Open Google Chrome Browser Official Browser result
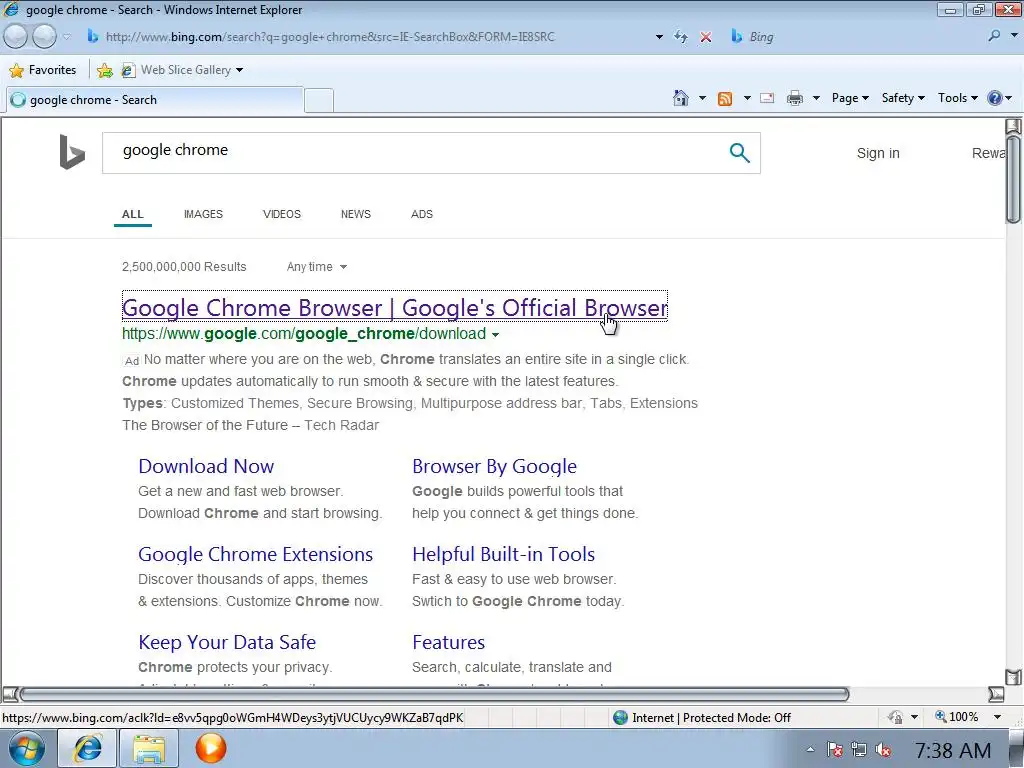Viewport: 1024px width, 768px height. (x=394, y=308)
